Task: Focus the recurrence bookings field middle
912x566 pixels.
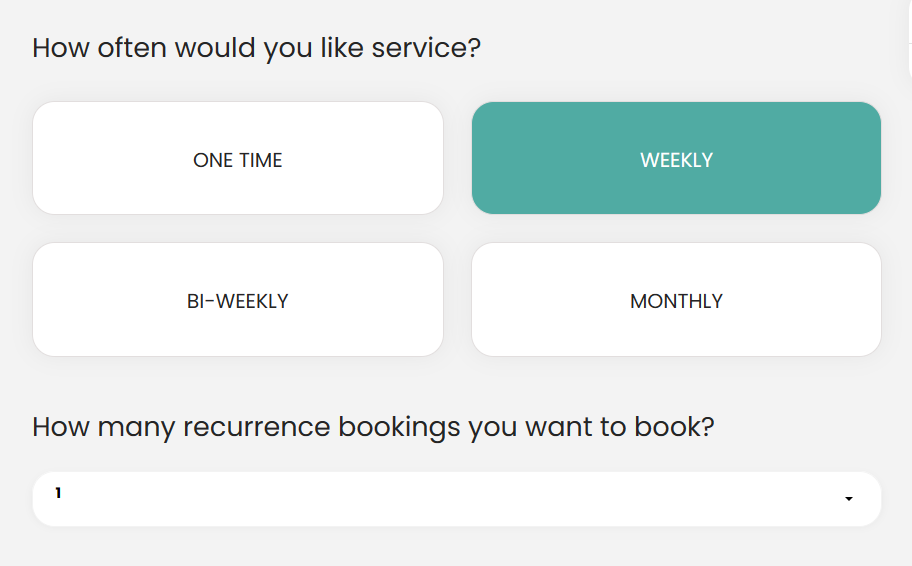Action: pyautogui.click(x=457, y=499)
